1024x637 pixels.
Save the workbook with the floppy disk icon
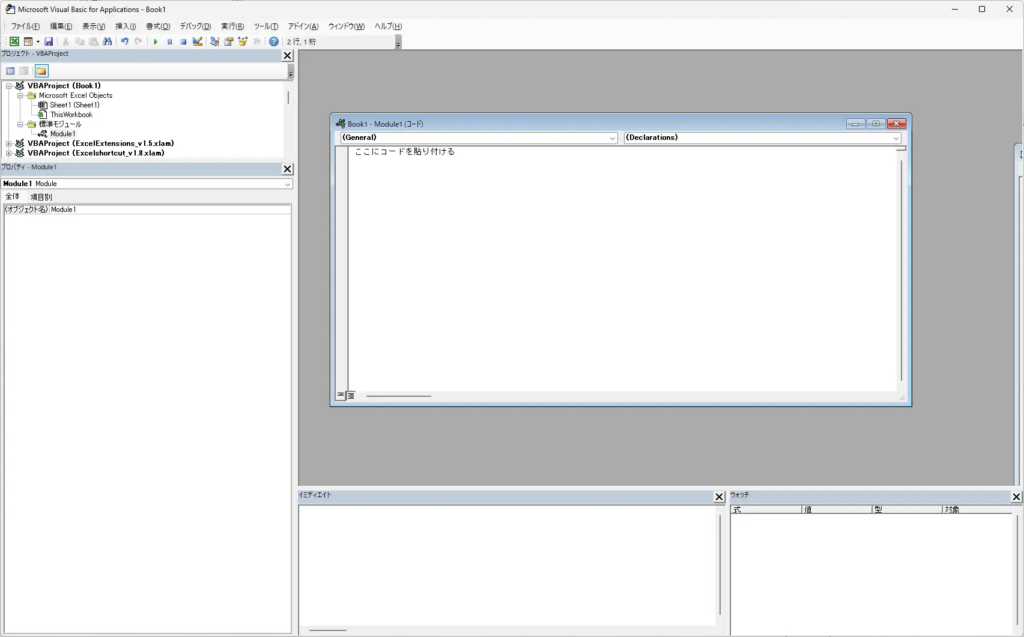(48, 42)
